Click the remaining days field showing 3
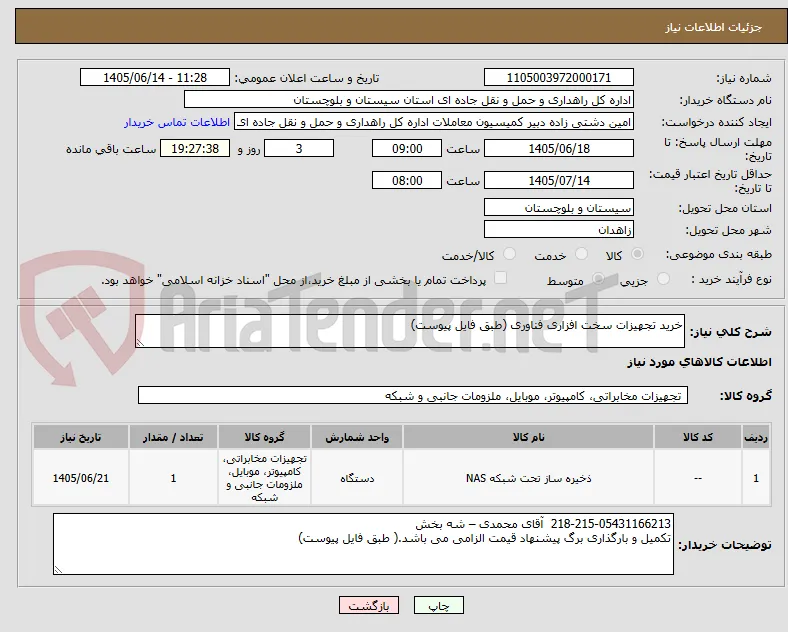The image size is (788, 632). (299, 149)
